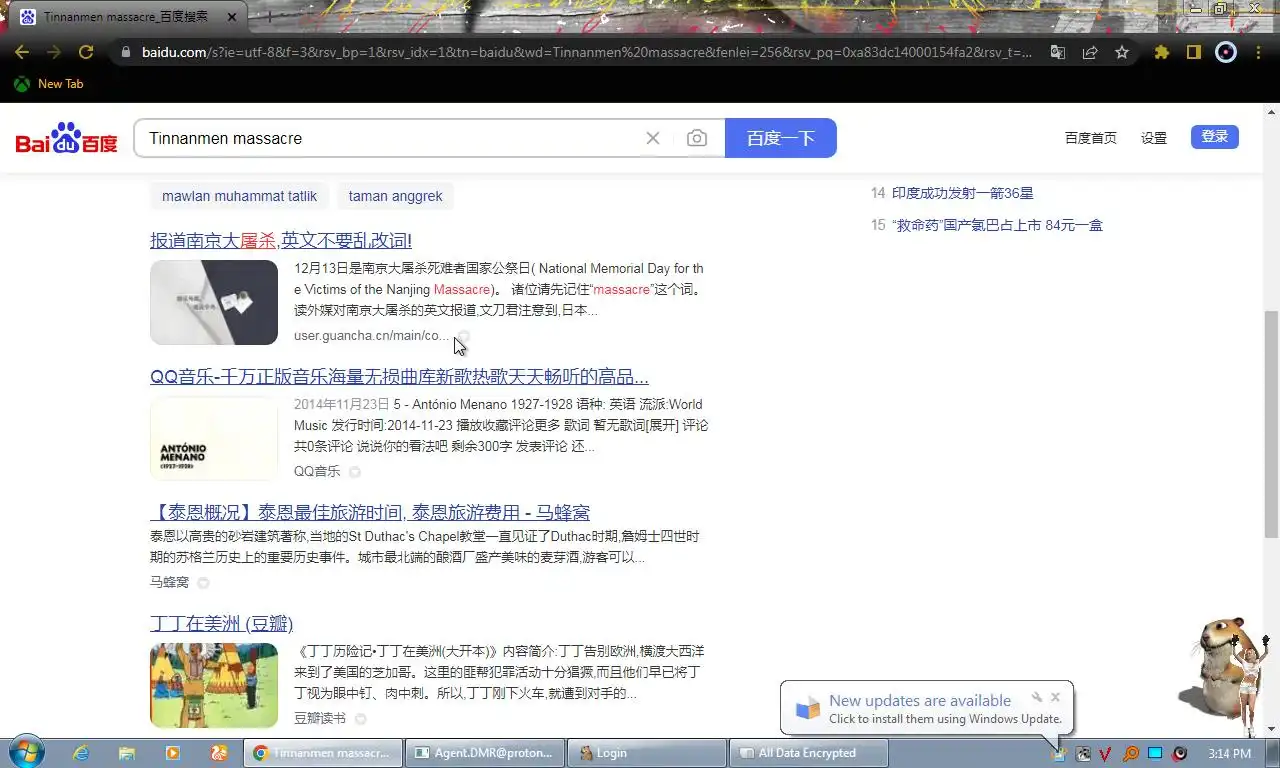Viewport: 1280px width, 768px height.
Task: Select suggestion mawlan muhammat tatlik
Action: click(240, 196)
